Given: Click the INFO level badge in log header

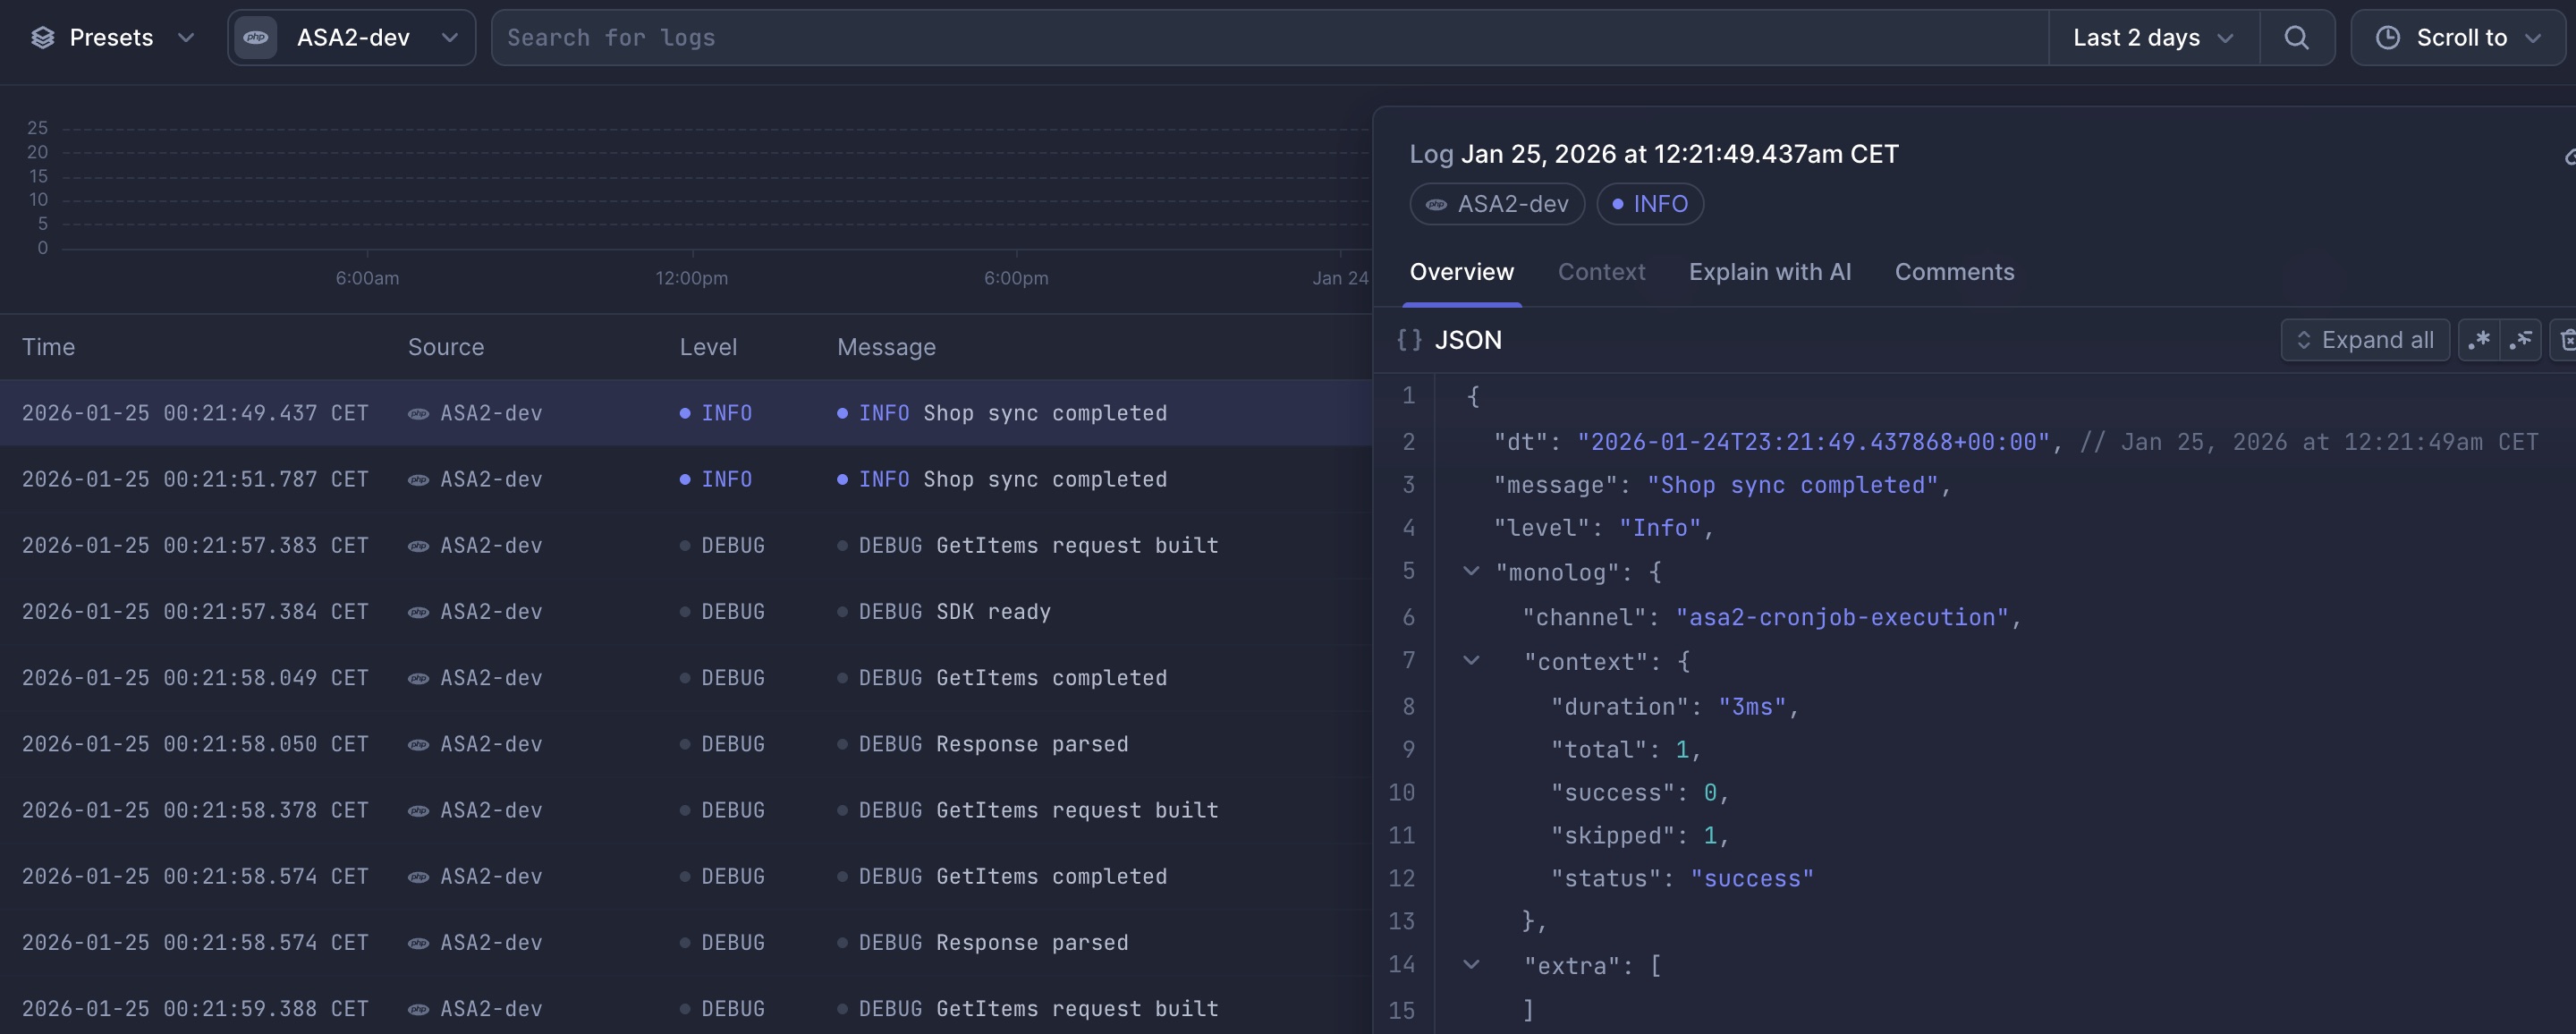Looking at the screenshot, I should click(x=1649, y=204).
